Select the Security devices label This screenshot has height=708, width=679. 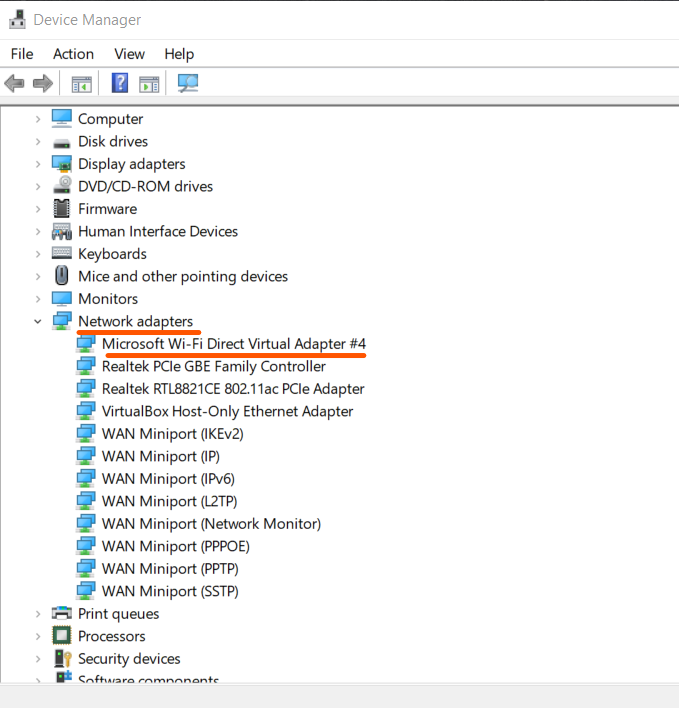coord(129,659)
